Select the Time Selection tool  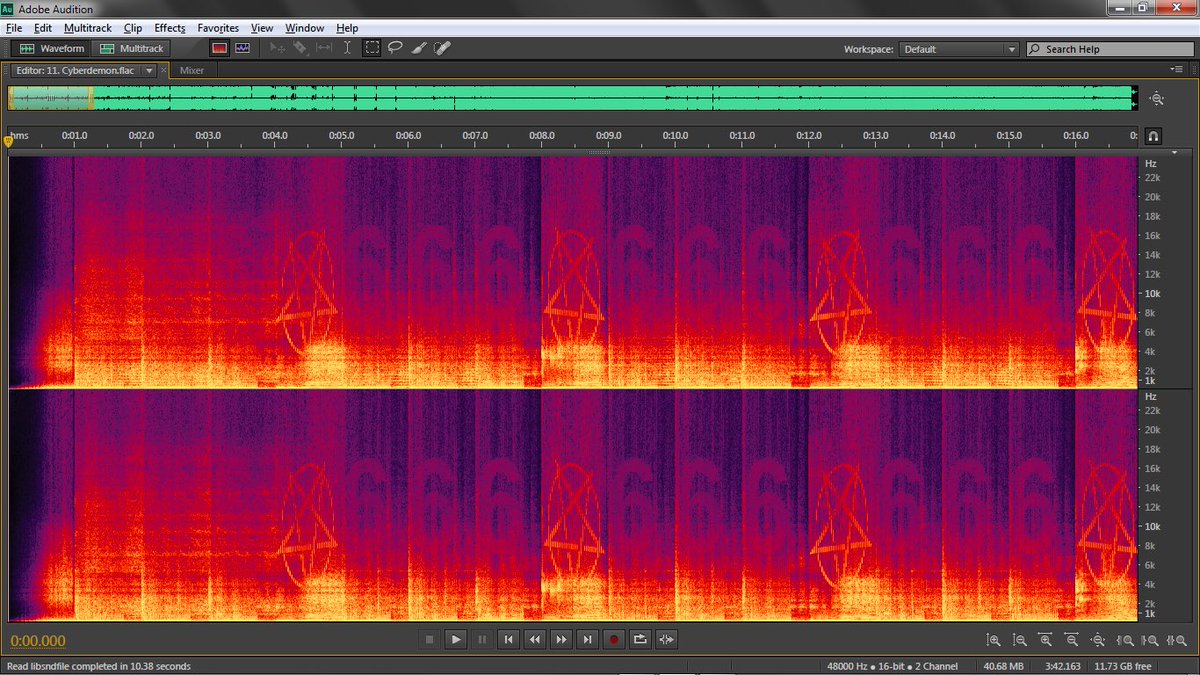(347, 48)
